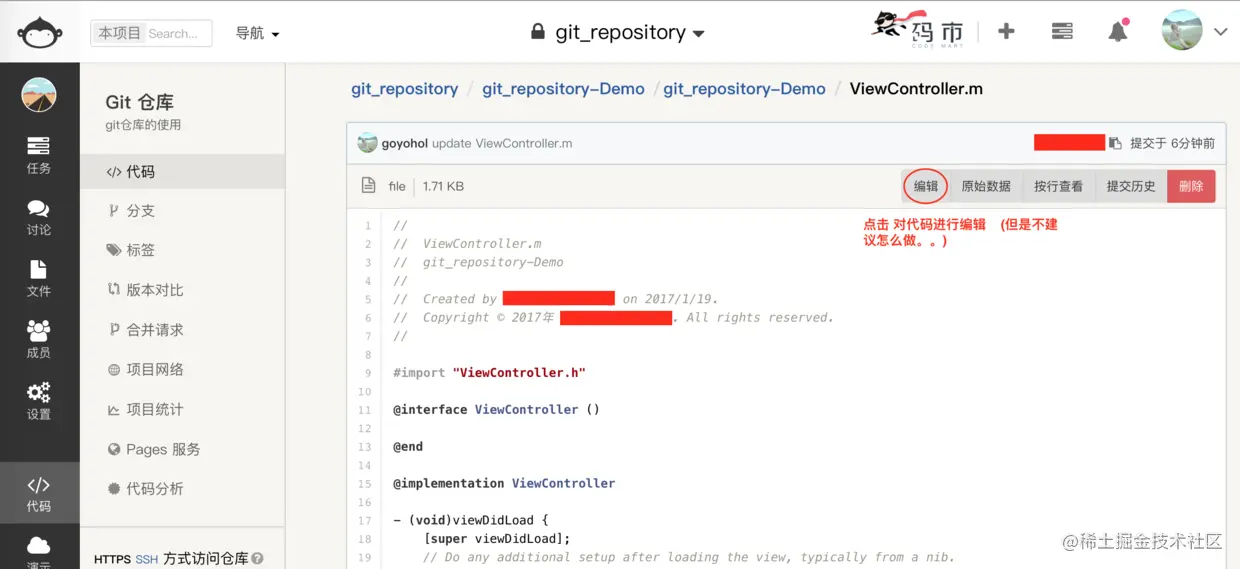The width and height of the screenshot is (1240, 569).
Task: Open 按行查看 blame view
Action: (1058, 186)
